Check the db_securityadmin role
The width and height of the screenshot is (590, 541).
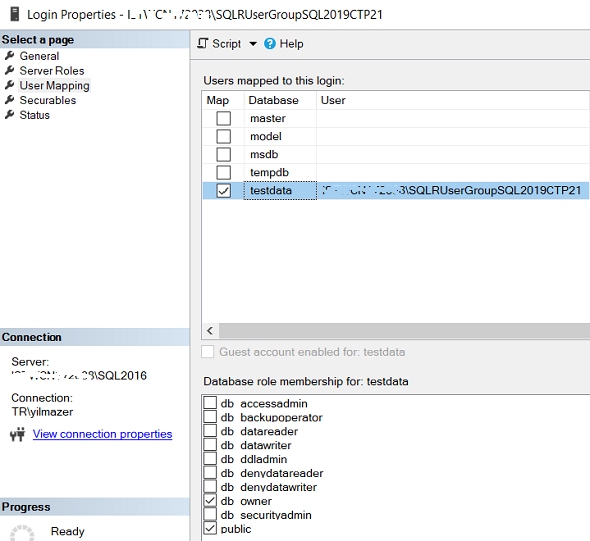210,514
